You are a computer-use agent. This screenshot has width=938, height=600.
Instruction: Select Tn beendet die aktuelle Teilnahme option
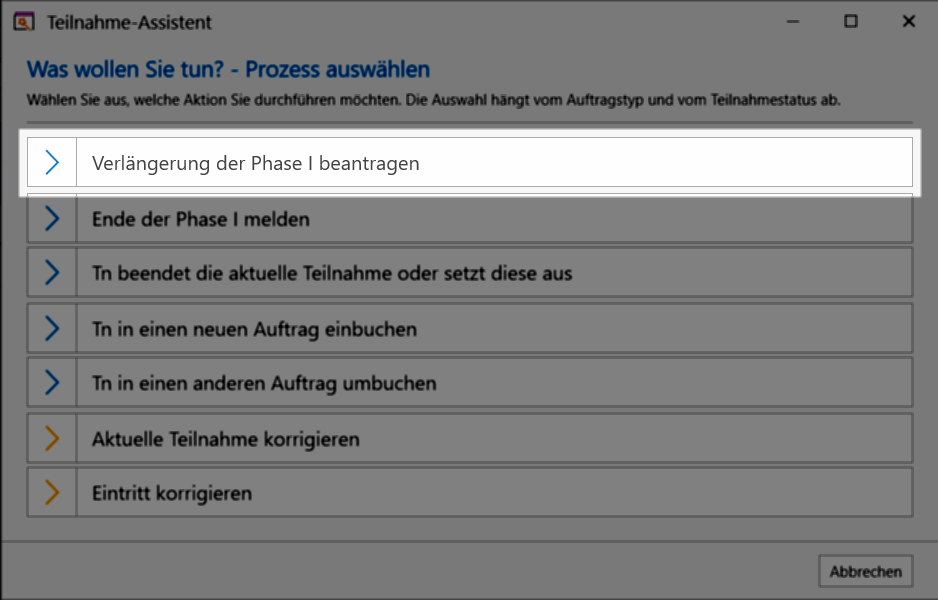(331, 273)
